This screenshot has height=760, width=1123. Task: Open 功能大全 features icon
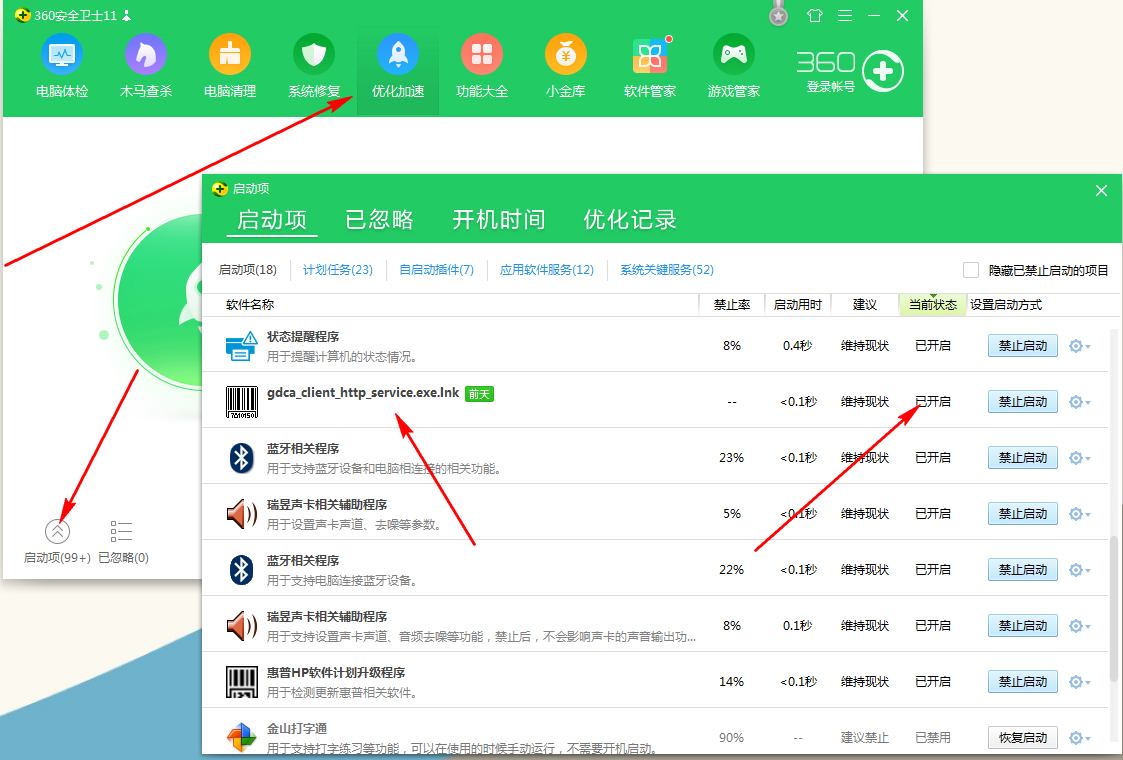click(482, 55)
